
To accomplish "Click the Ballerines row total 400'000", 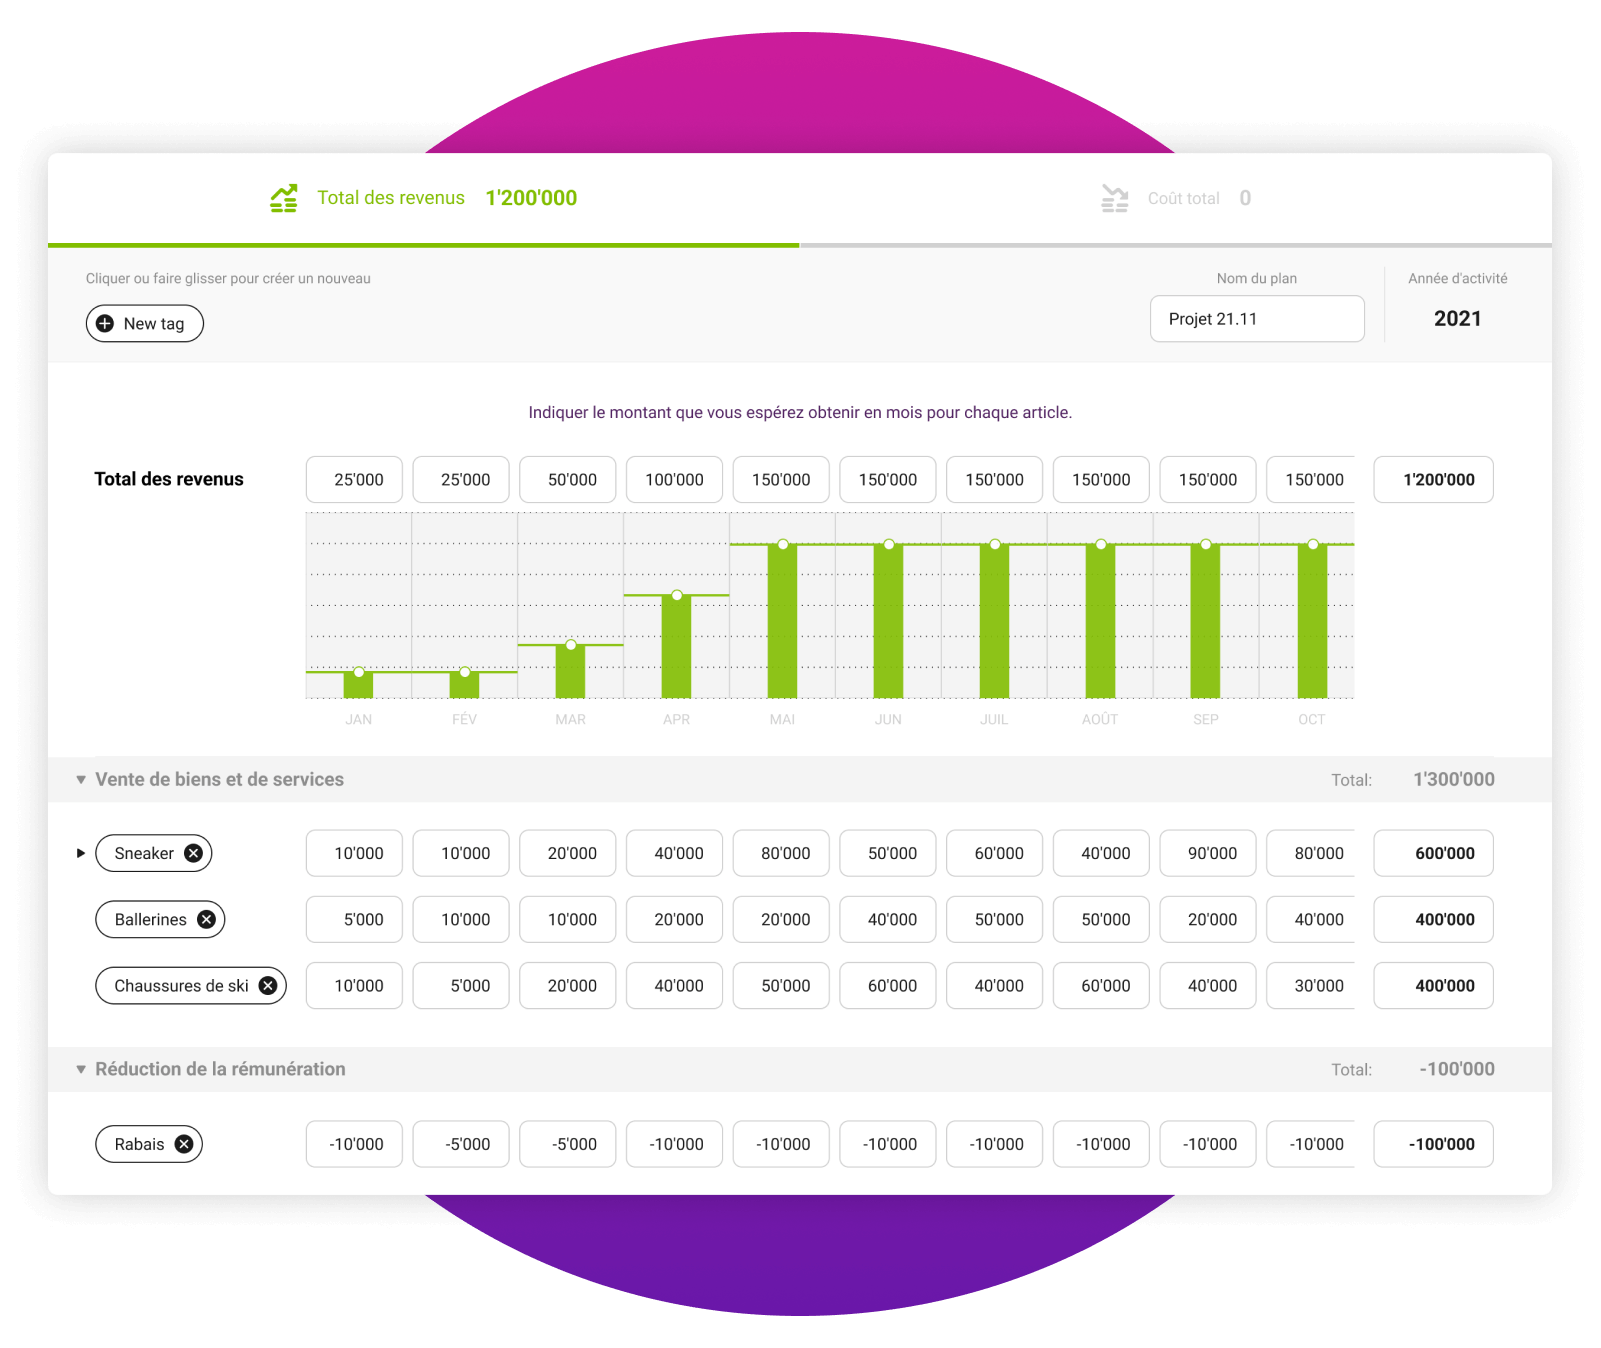I will pos(1433,919).
